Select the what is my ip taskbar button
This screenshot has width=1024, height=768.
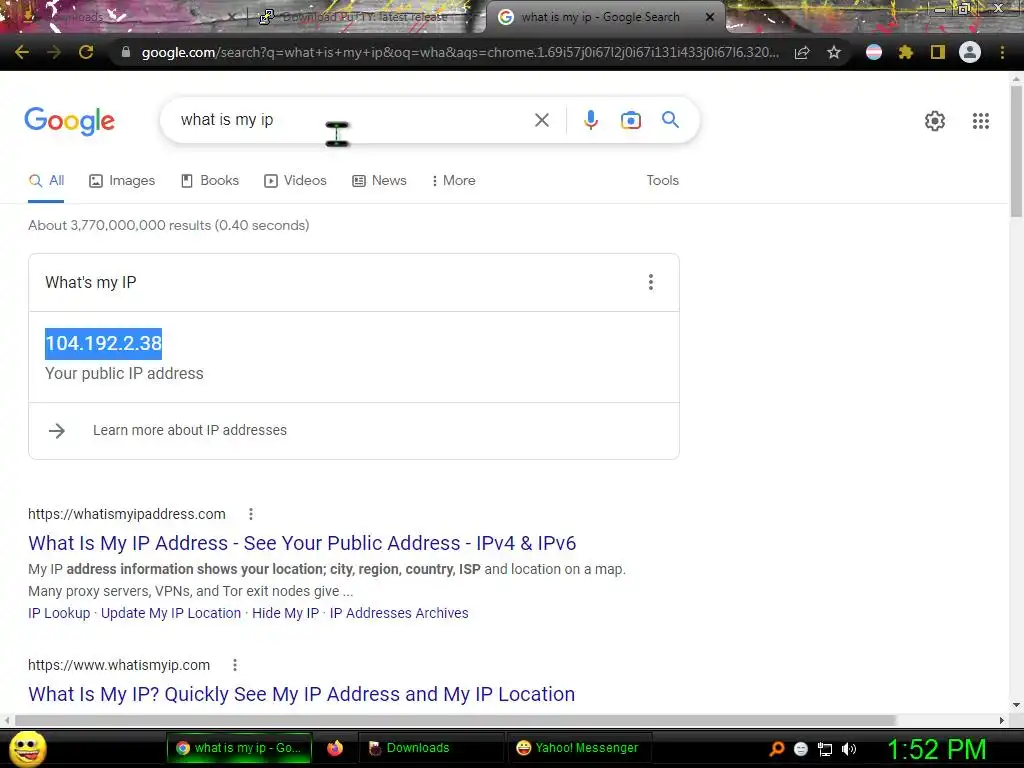(x=240, y=748)
